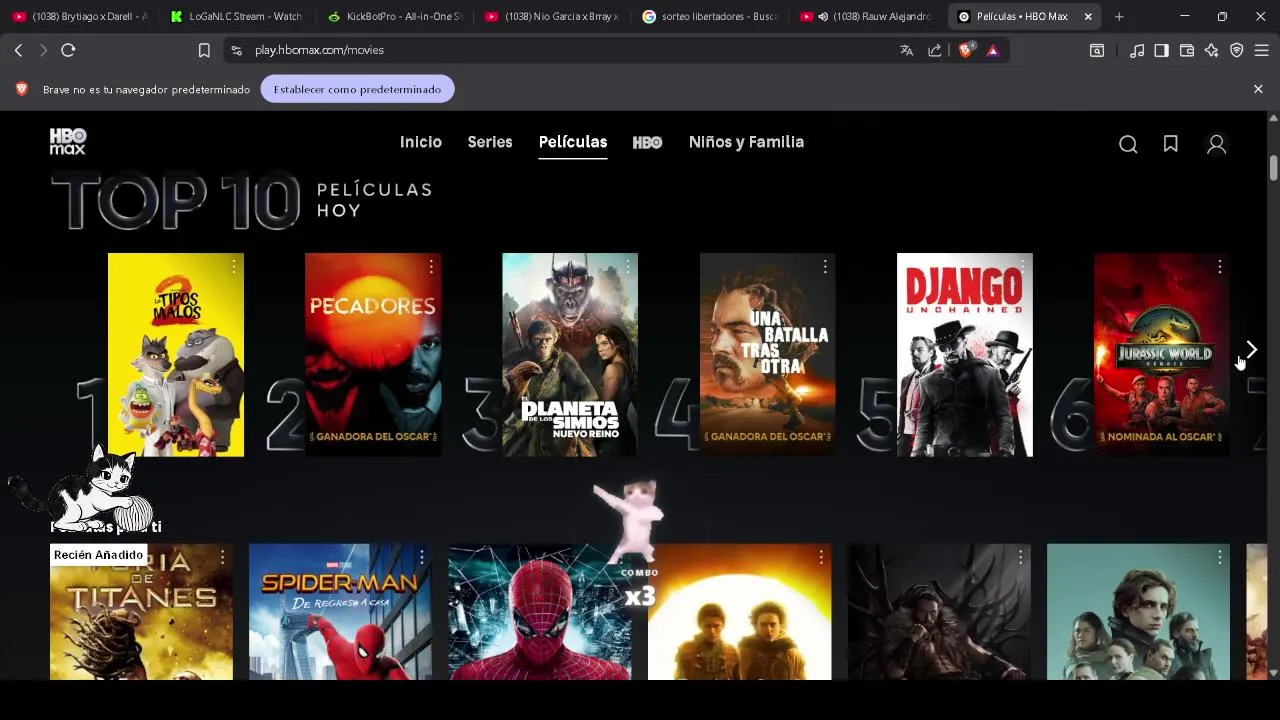Go back with browser back arrow

[18, 50]
